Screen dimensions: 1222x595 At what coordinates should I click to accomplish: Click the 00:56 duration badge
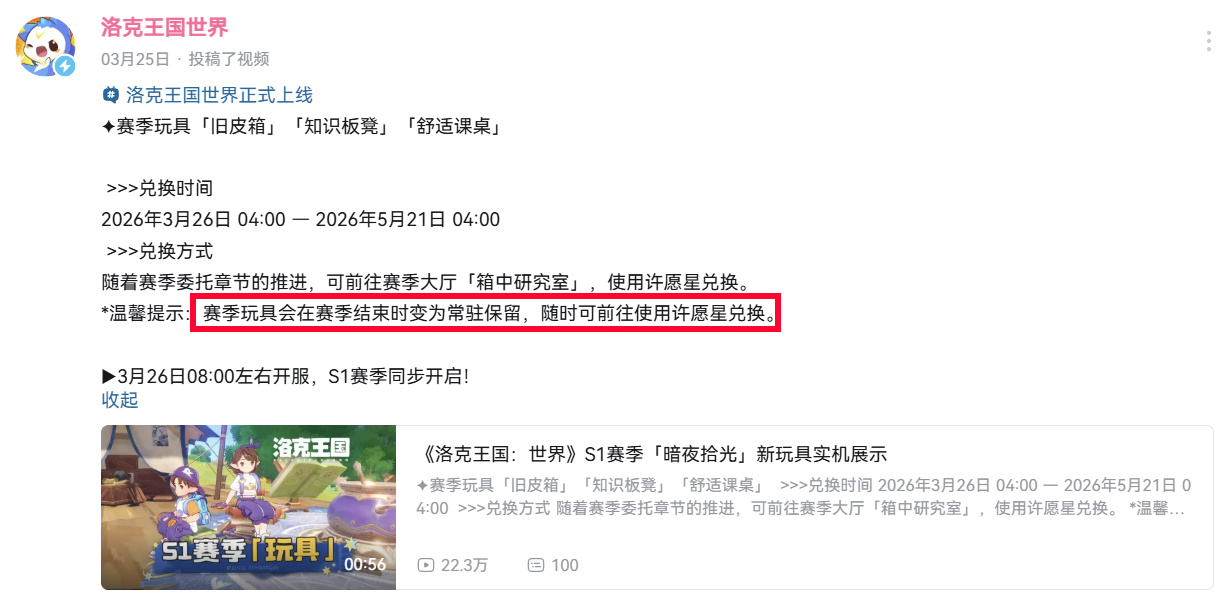click(364, 564)
